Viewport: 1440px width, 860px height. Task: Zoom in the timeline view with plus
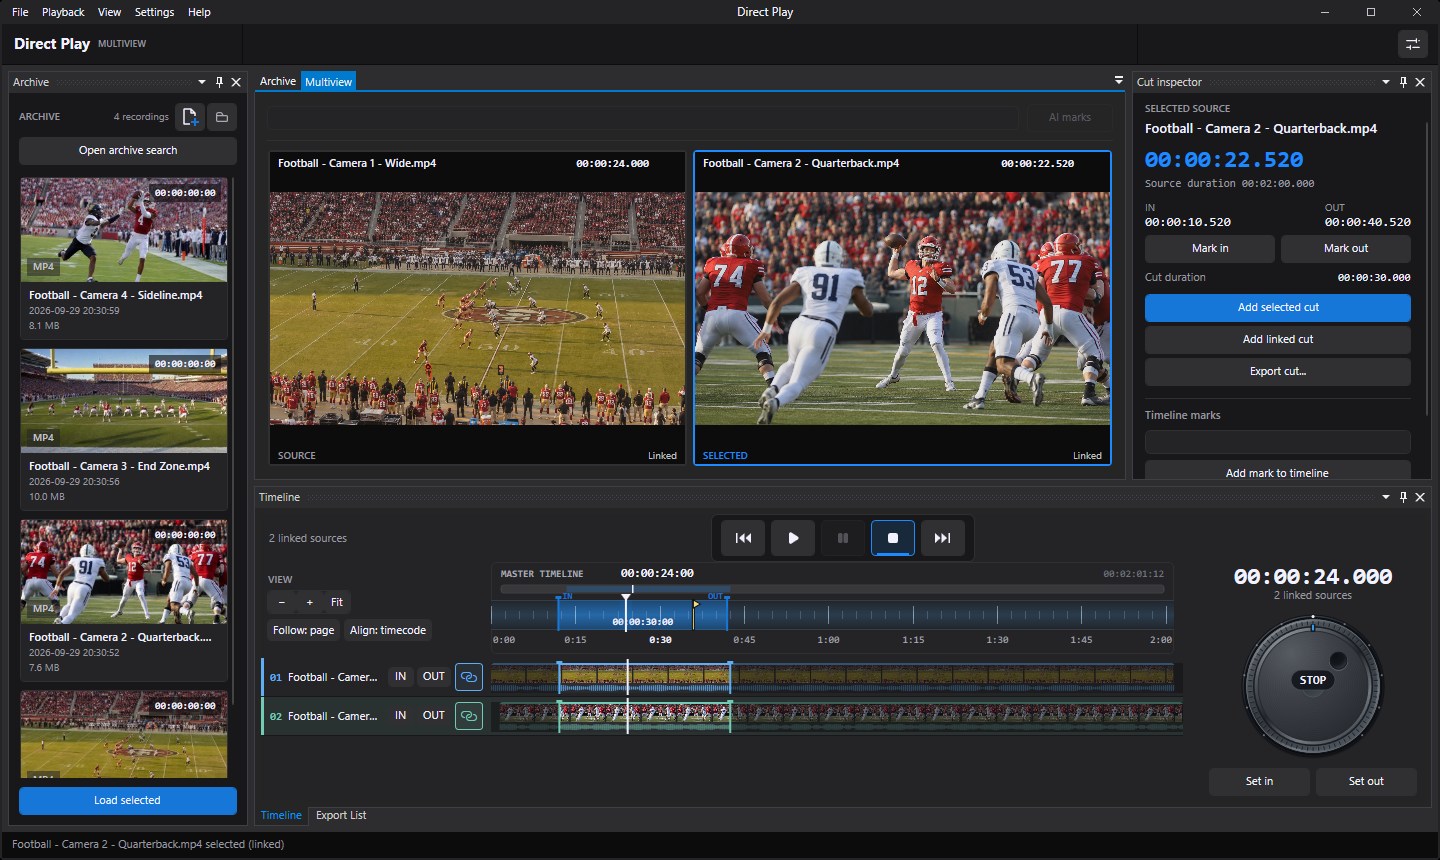coord(310,602)
